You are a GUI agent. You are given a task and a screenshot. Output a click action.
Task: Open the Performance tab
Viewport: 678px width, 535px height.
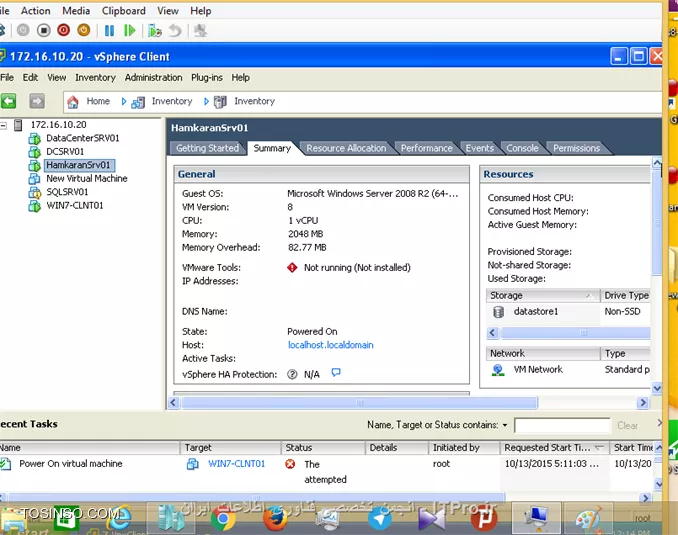pos(426,148)
